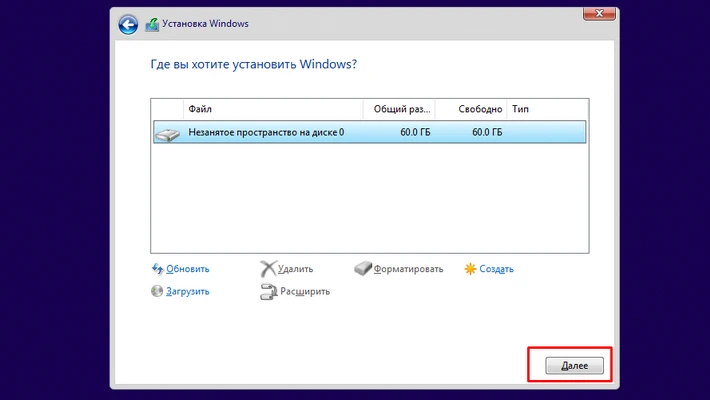Open the Обновить link
This screenshot has width=710, height=400.
click(187, 269)
